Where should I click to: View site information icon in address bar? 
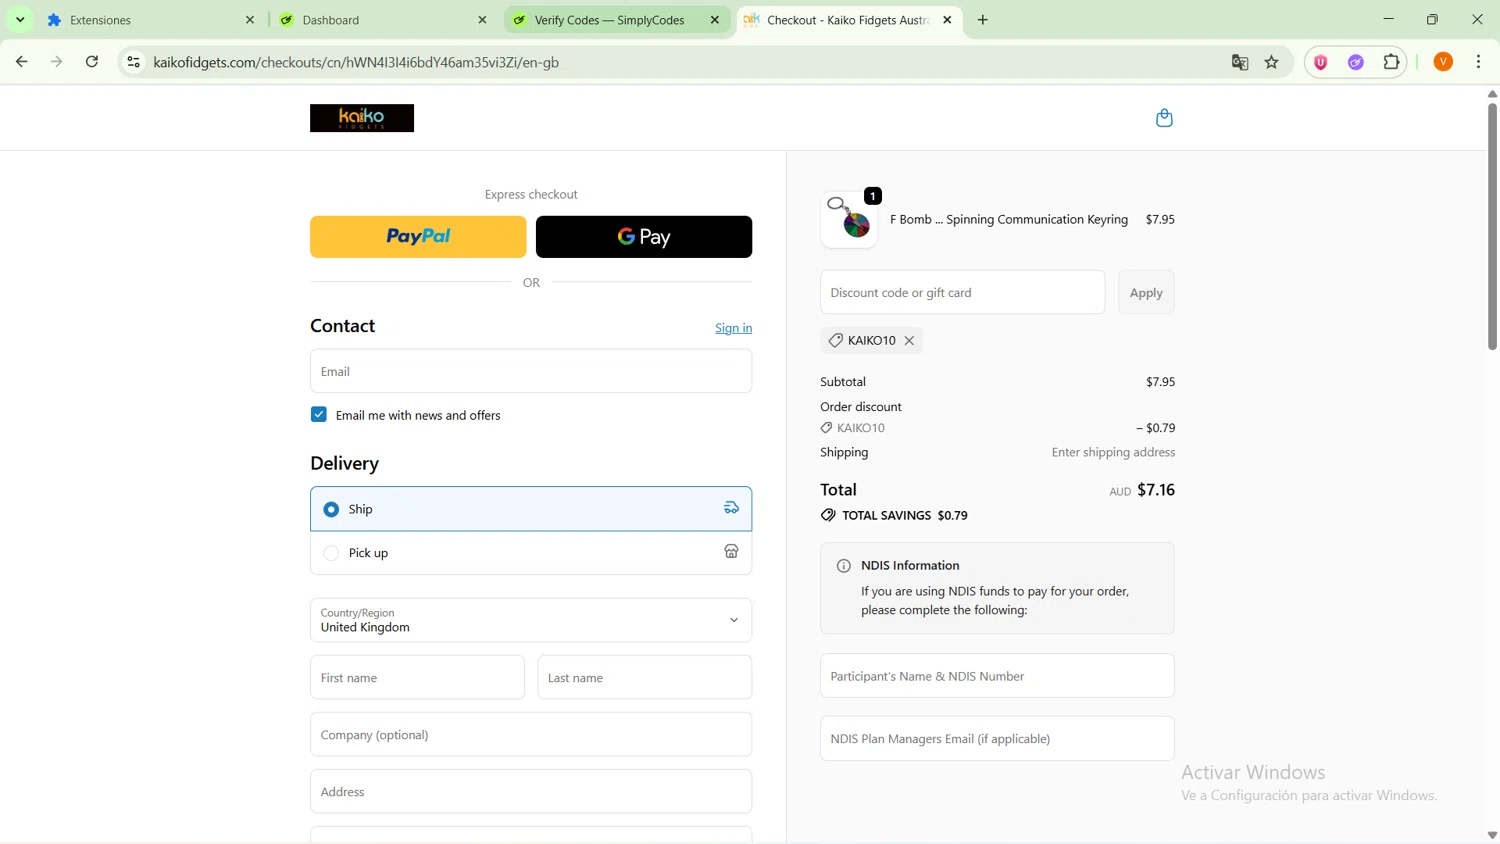coord(133,62)
